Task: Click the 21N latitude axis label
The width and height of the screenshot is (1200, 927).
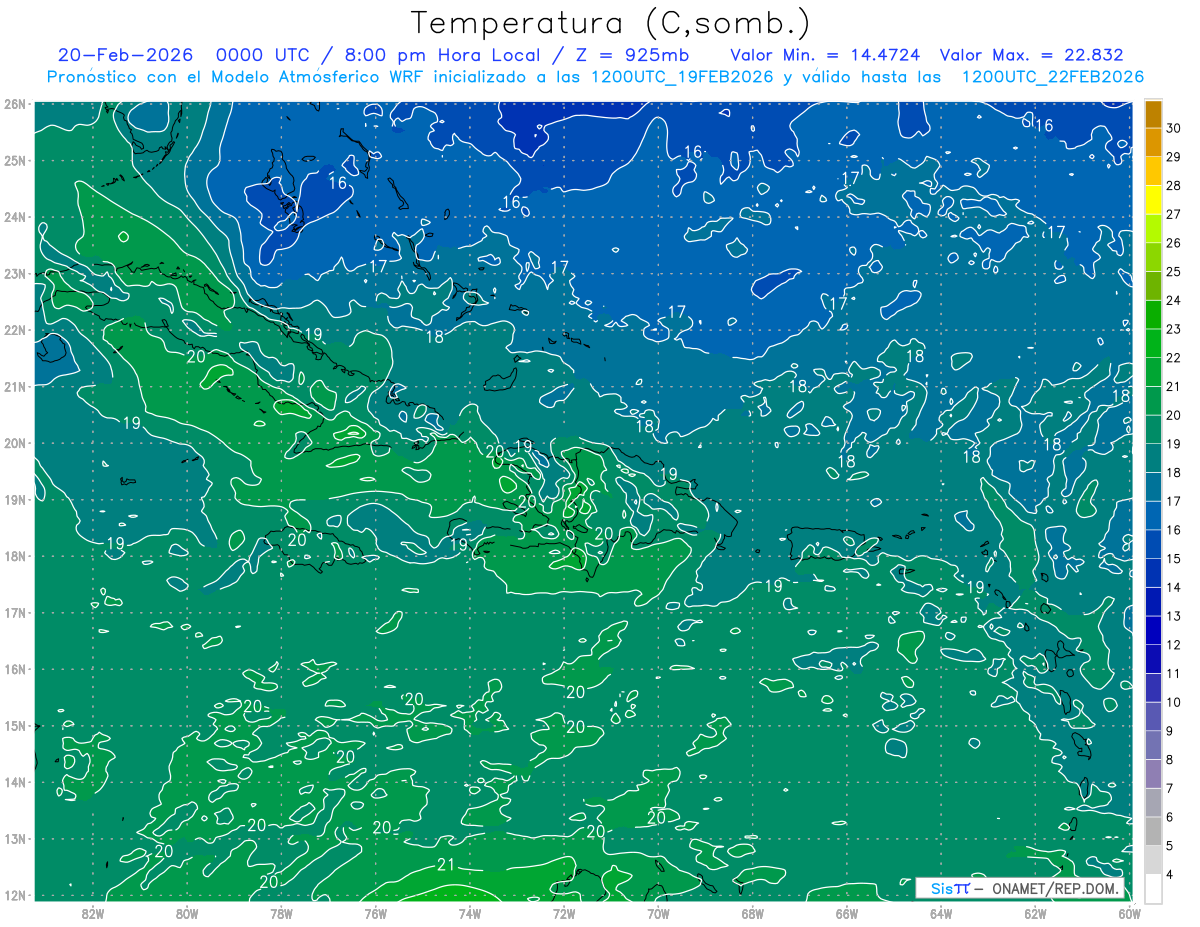Action: pyautogui.click(x=15, y=386)
